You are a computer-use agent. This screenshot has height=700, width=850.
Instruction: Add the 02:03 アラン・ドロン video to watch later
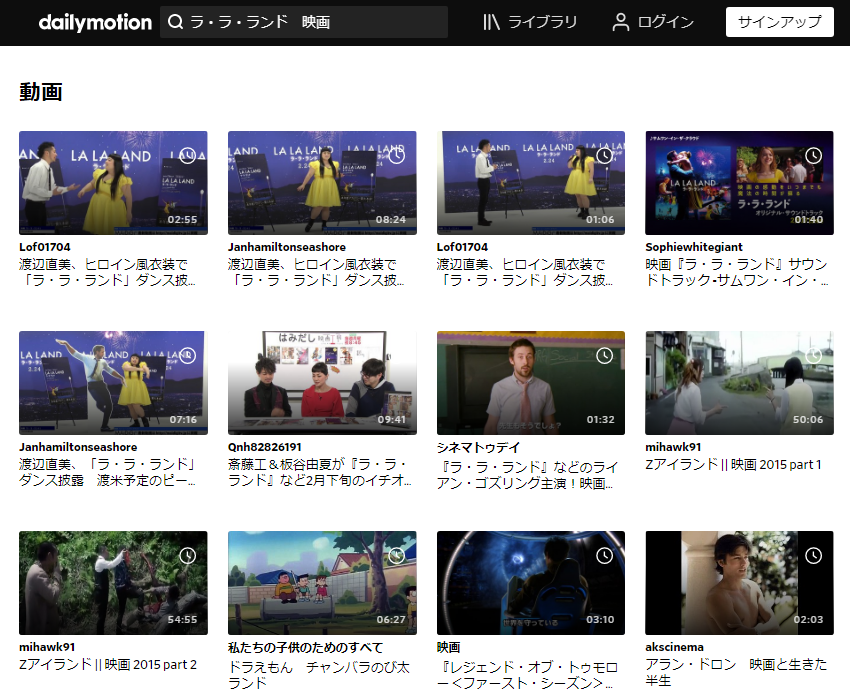pyautogui.click(x=813, y=556)
